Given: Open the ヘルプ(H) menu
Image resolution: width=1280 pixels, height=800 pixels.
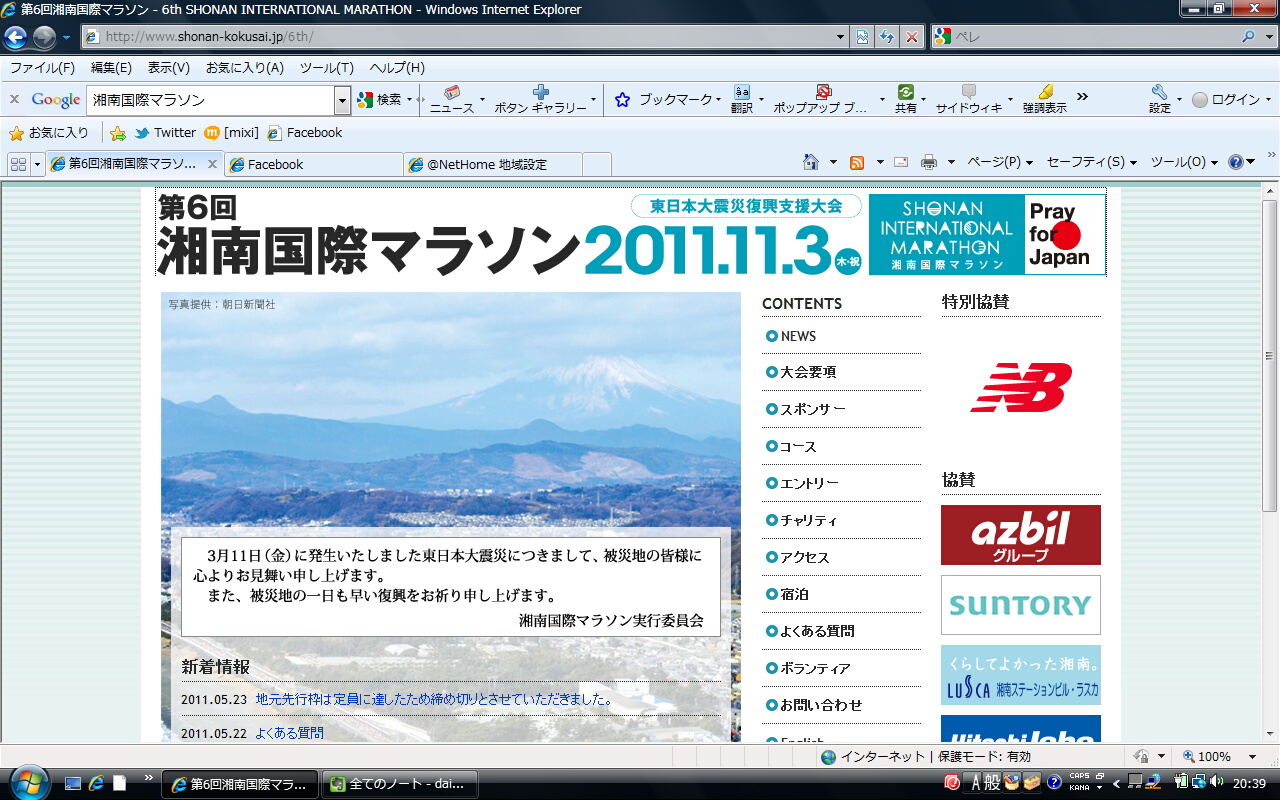Looking at the screenshot, I should point(397,68).
